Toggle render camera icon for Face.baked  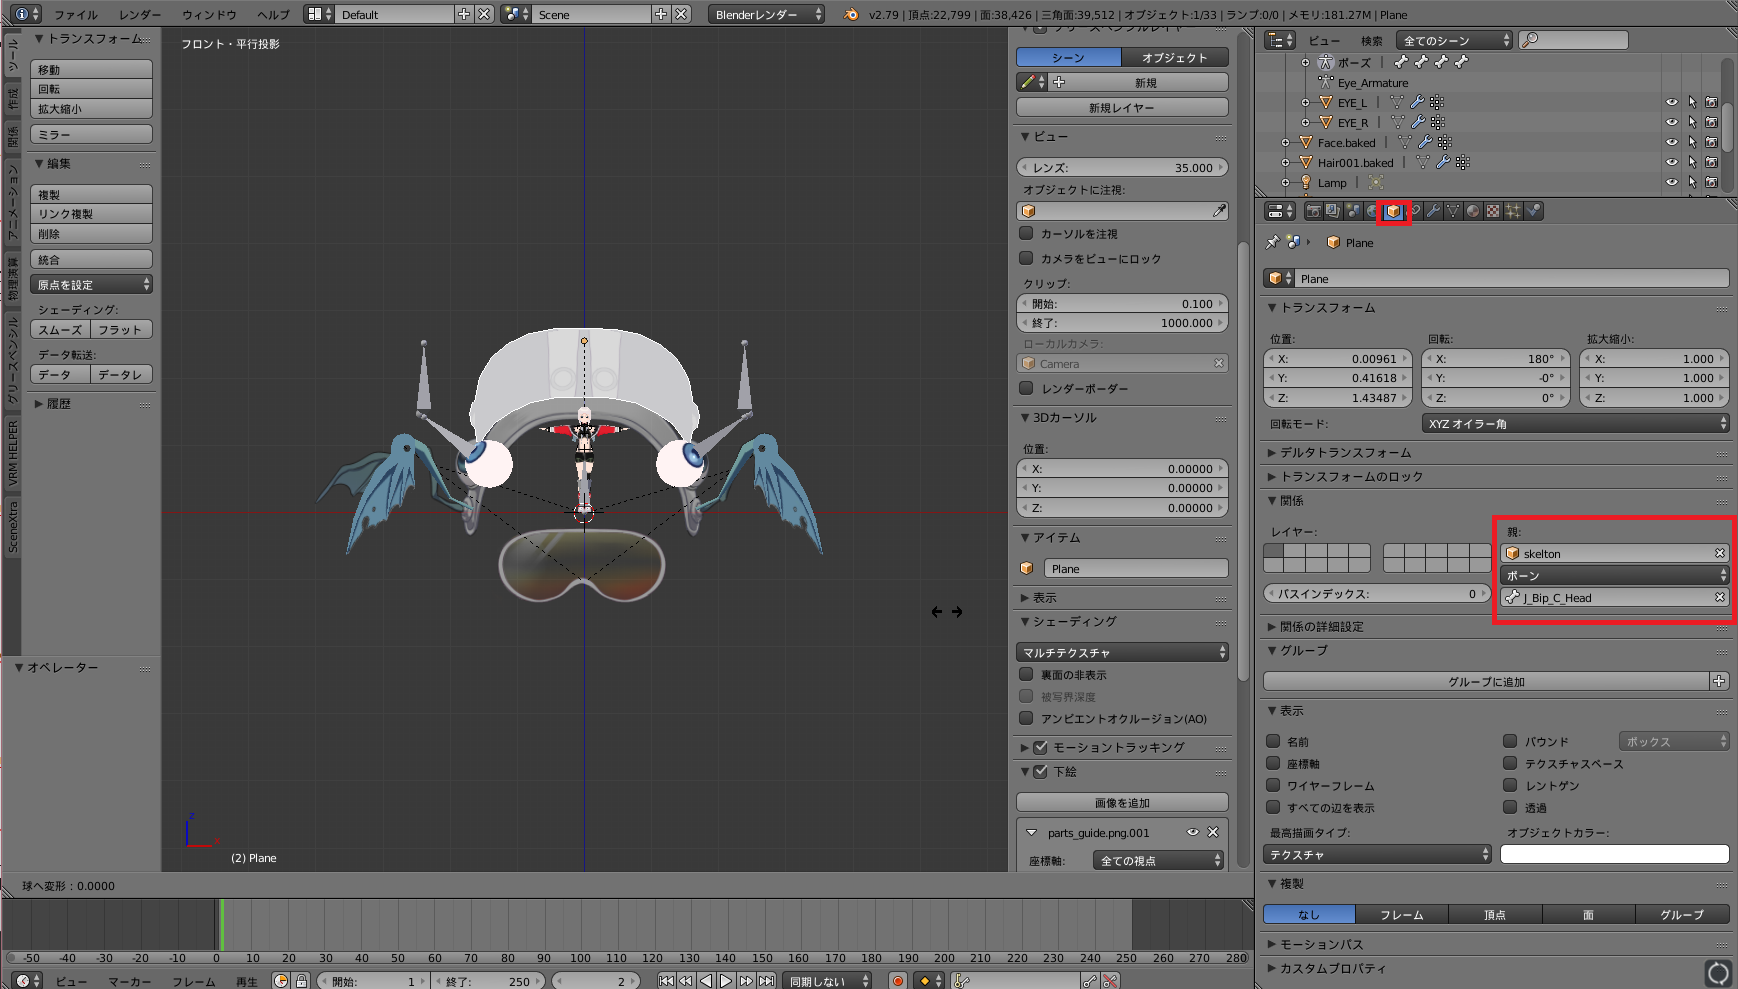(1711, 142)
